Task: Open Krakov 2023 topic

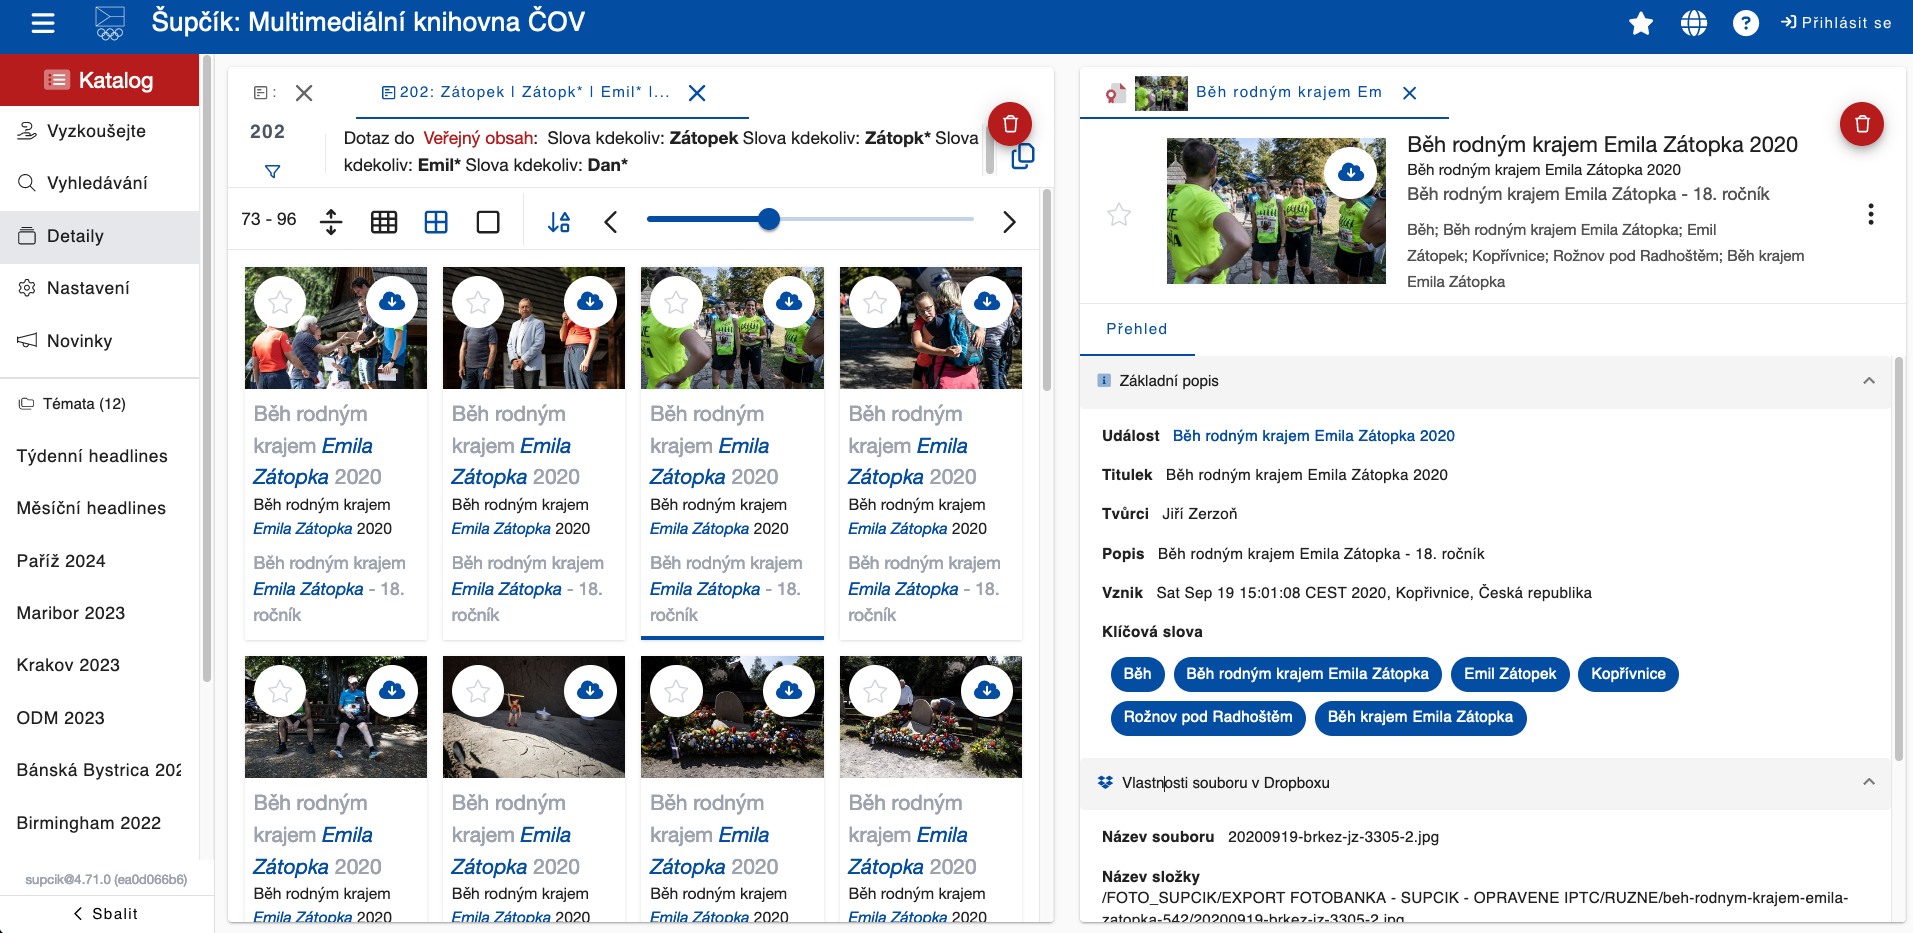Action: tap(68, 665)
